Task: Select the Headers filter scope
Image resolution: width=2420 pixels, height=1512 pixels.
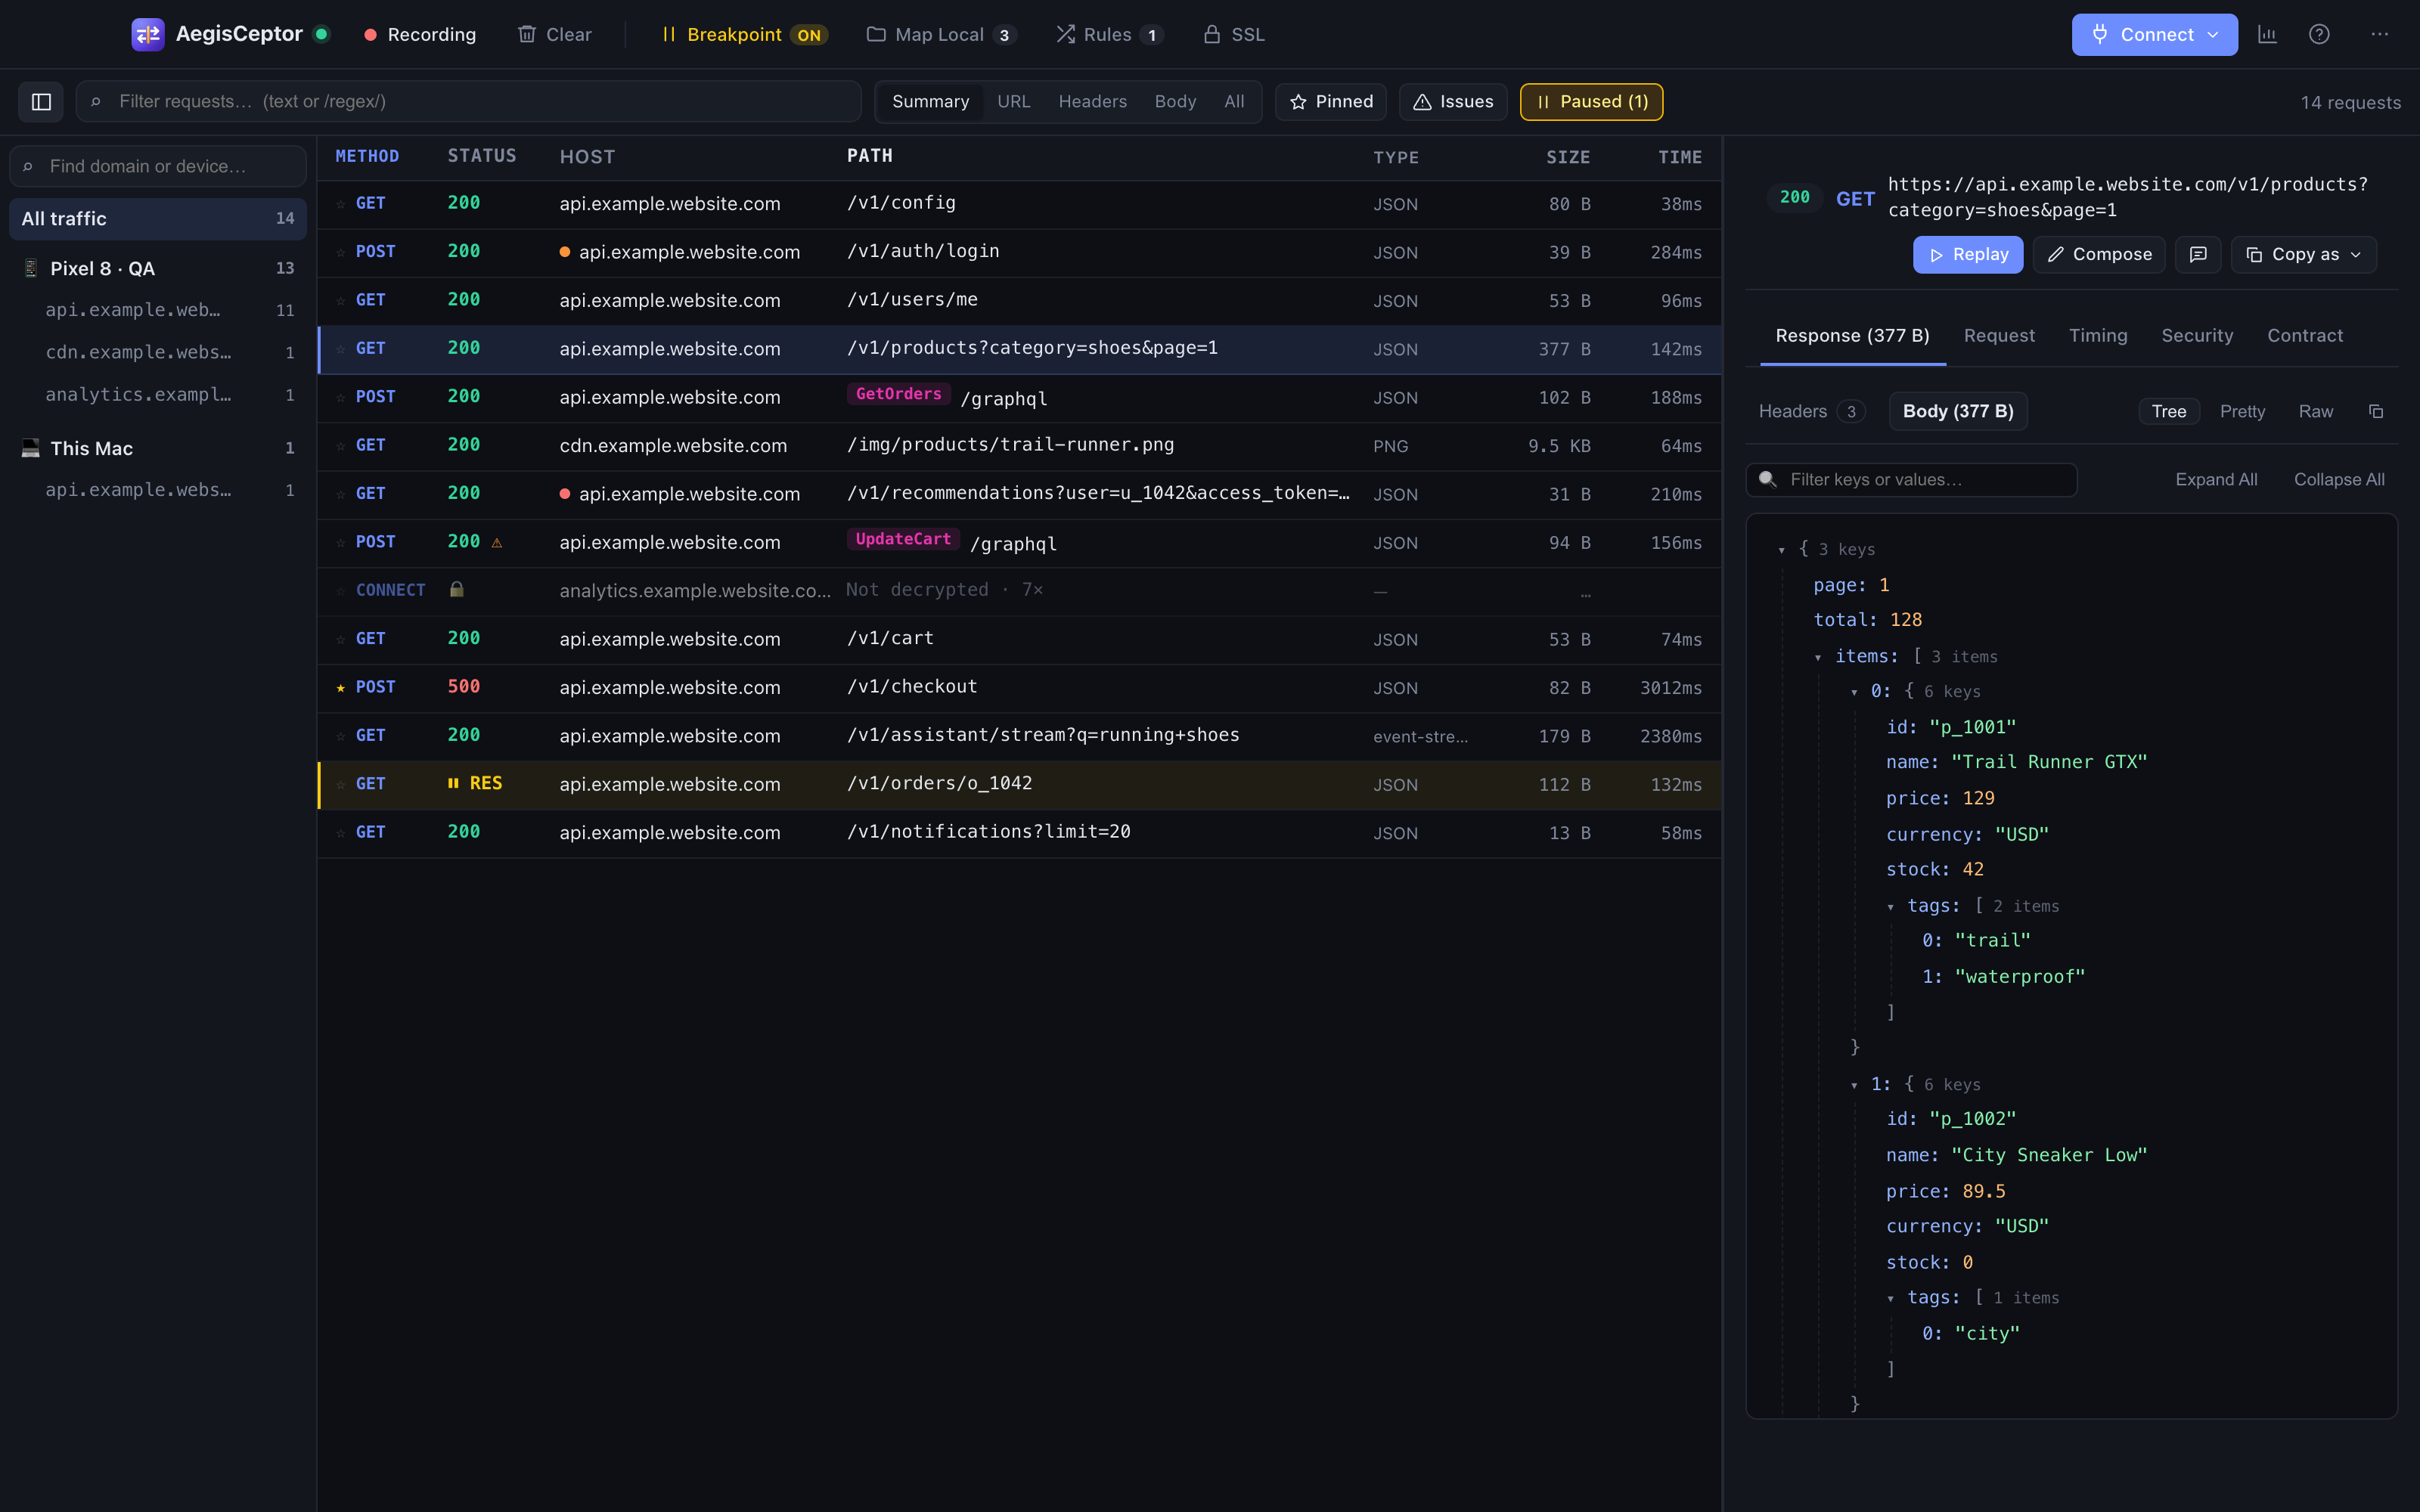Action: [x=1092, y=101]
